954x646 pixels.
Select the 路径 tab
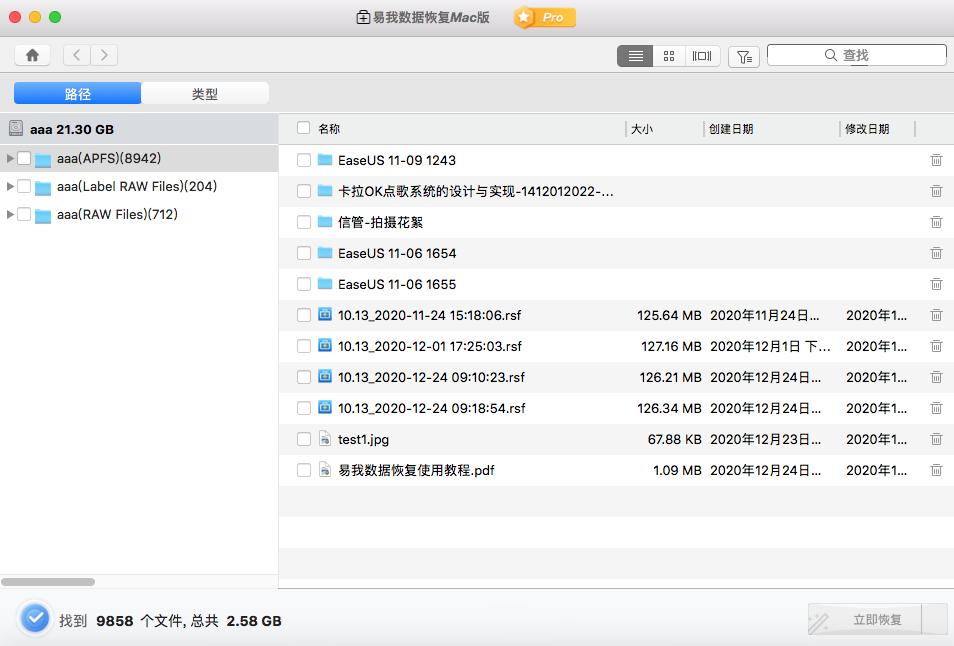77,92
